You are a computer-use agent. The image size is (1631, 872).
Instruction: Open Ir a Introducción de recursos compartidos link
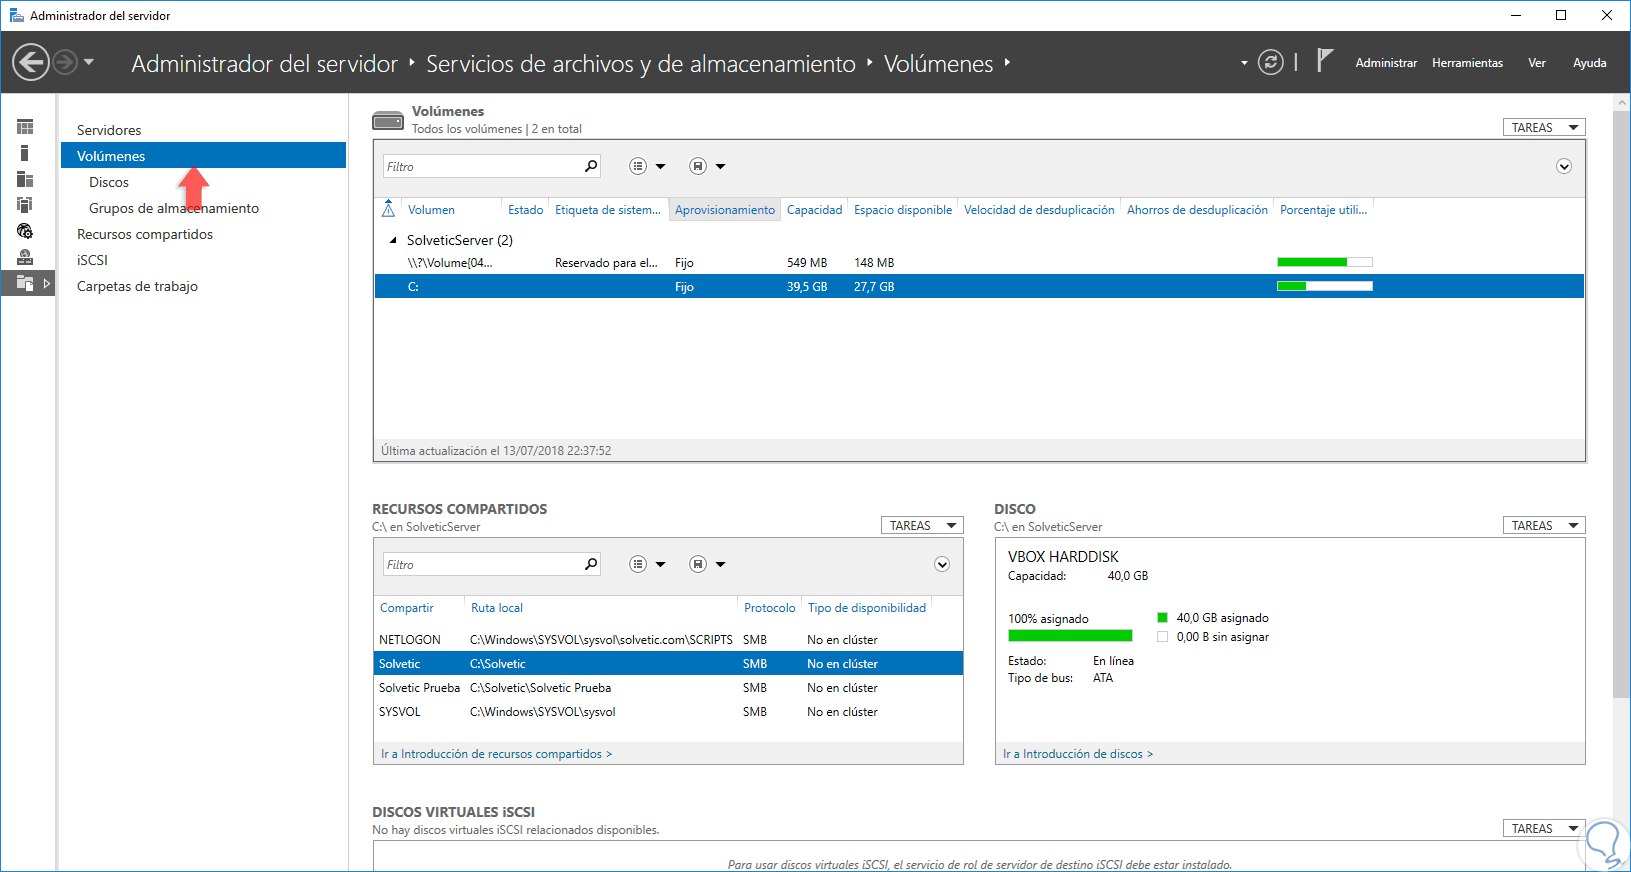click(496, 754)
